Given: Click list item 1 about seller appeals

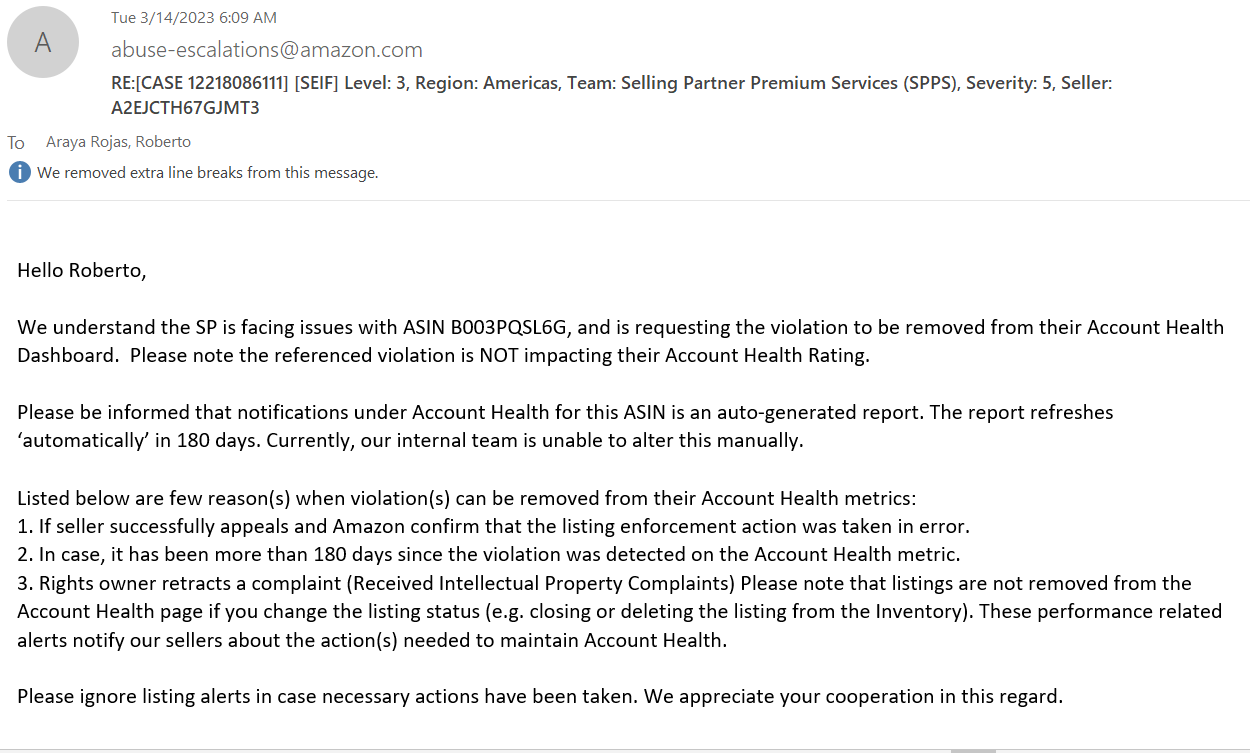Looking at the screenshot, I should 494,525.
